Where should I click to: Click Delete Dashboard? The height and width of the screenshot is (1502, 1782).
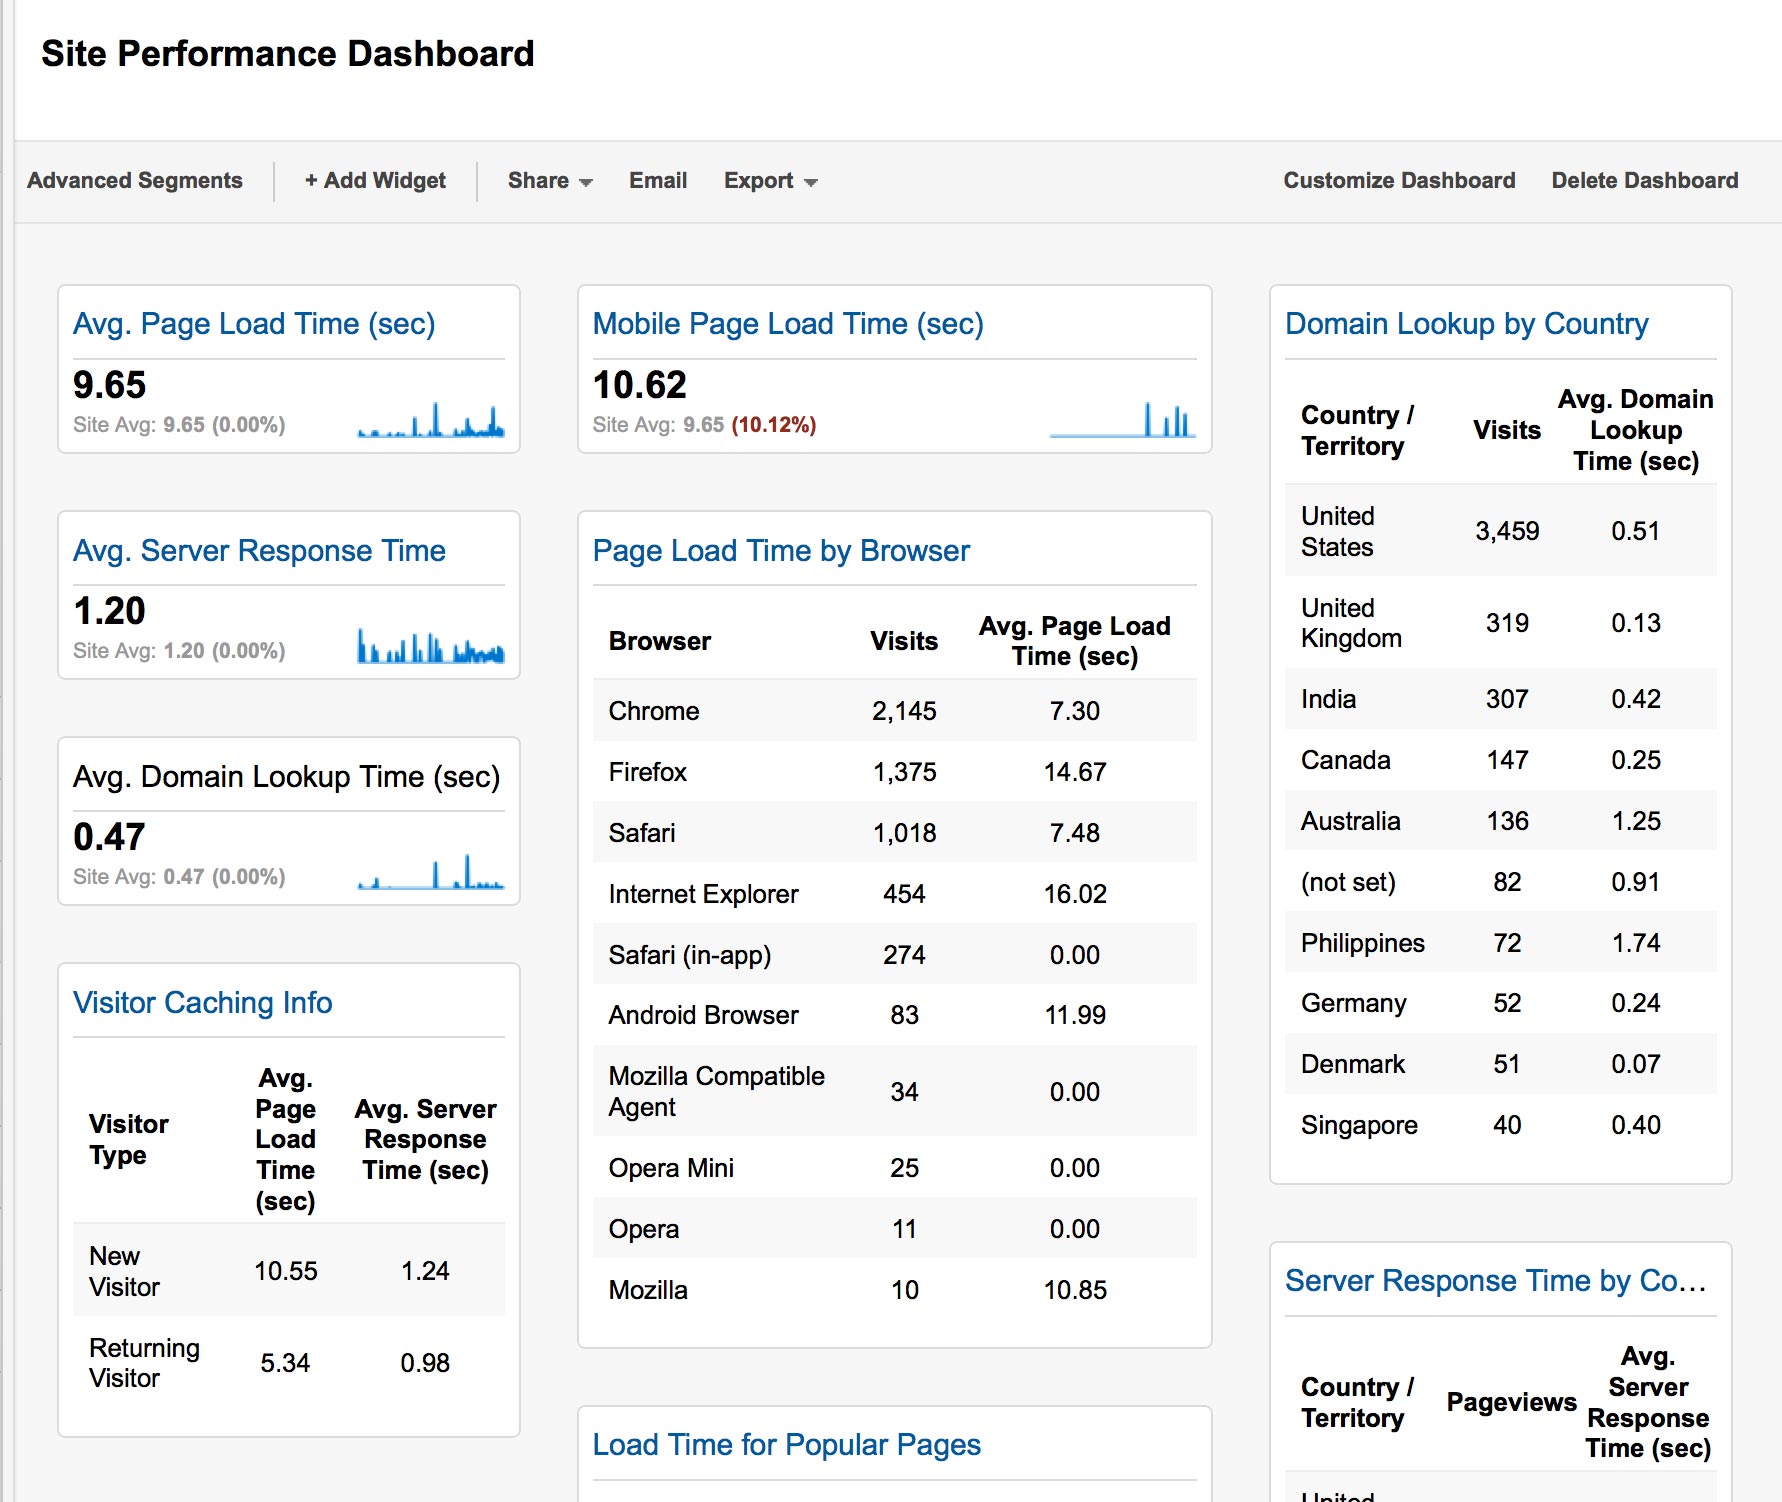coord(1645,181)
